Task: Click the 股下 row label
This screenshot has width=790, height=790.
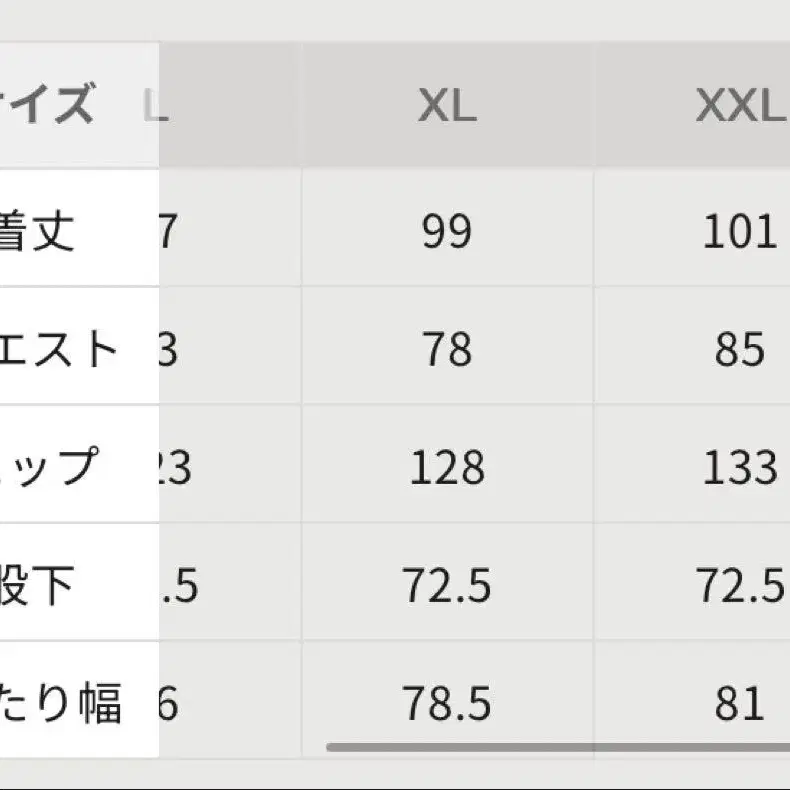Action: [40, 586]
